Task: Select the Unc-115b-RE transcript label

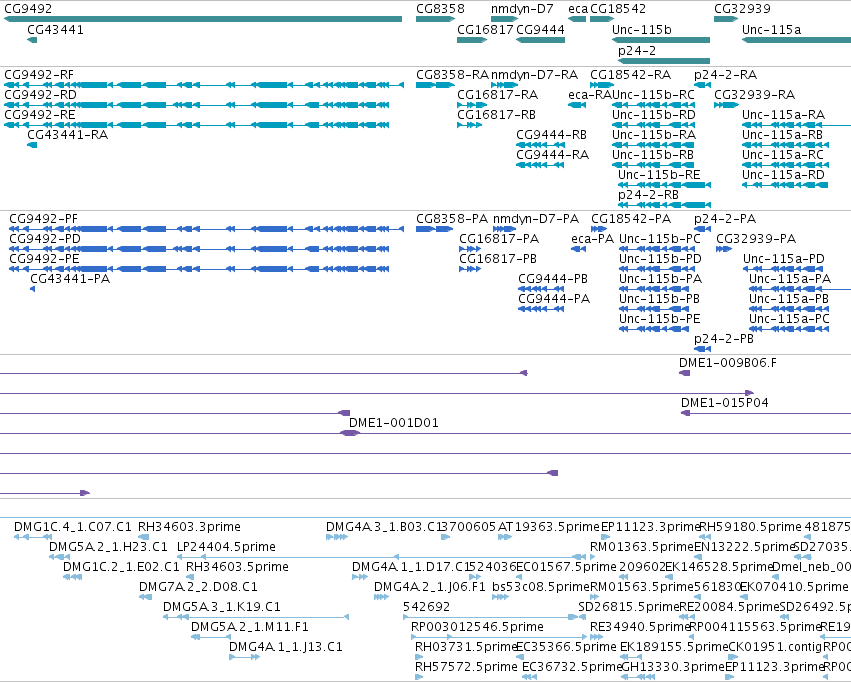Action: [x=659, y=175]
